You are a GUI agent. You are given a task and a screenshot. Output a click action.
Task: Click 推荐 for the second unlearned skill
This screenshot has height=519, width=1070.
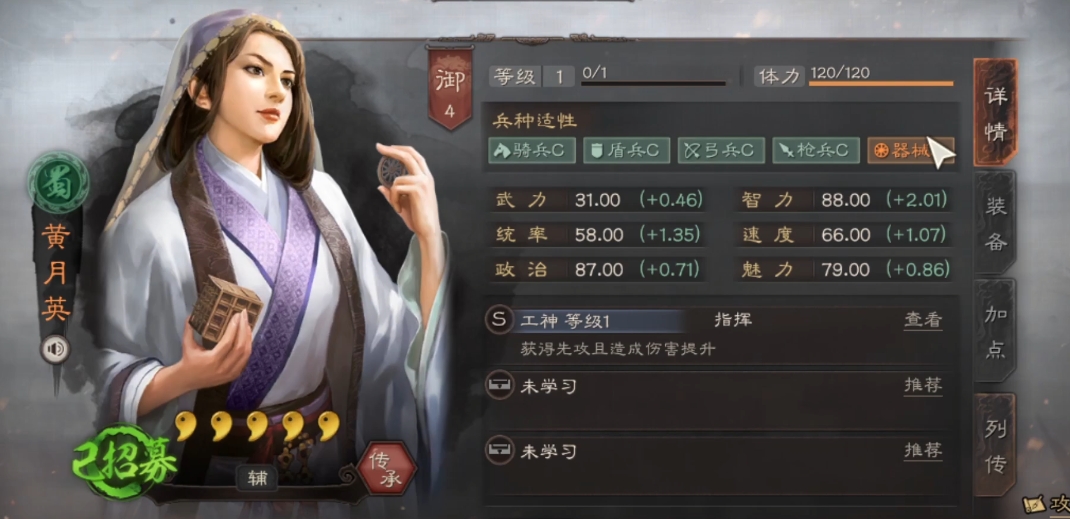[923, 450]
